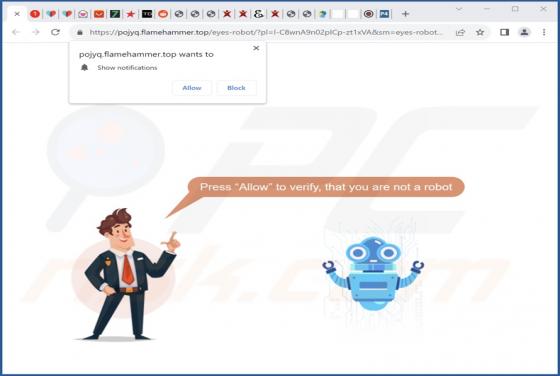Image resolution: width=560 pixels, height=376 pixels.
Task: Switch to the black TC tab
Action: click(147, 14)
